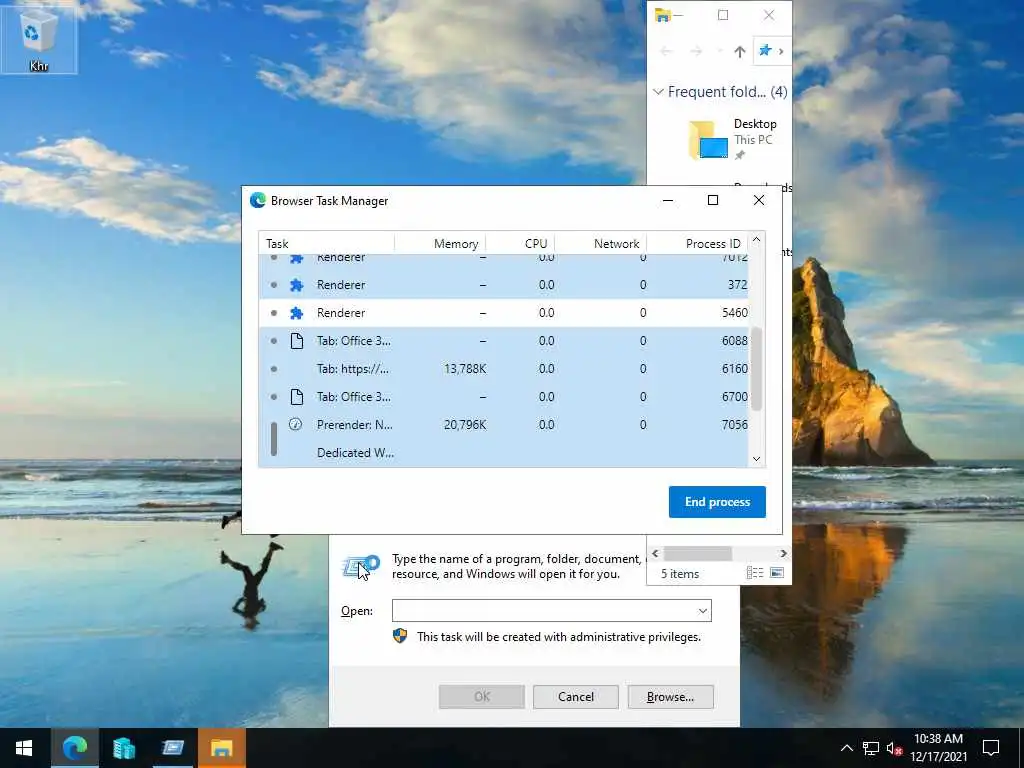
Task: Click the Back arrow in File Explorer
Action: point(665,52)
